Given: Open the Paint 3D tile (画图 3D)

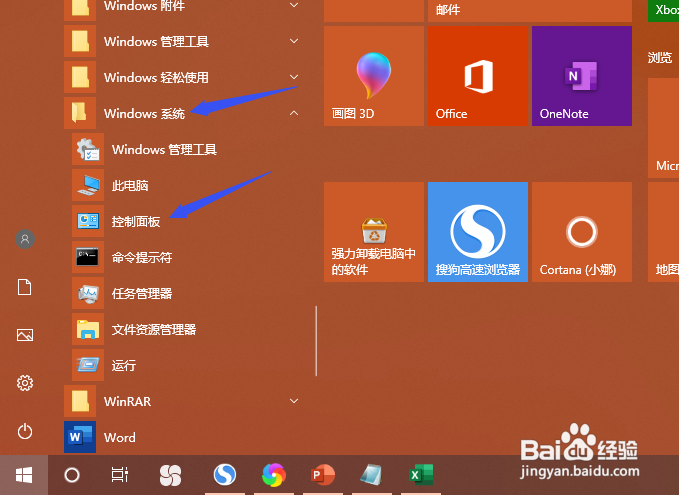Looking at the screenshot, I should [374, 76].
